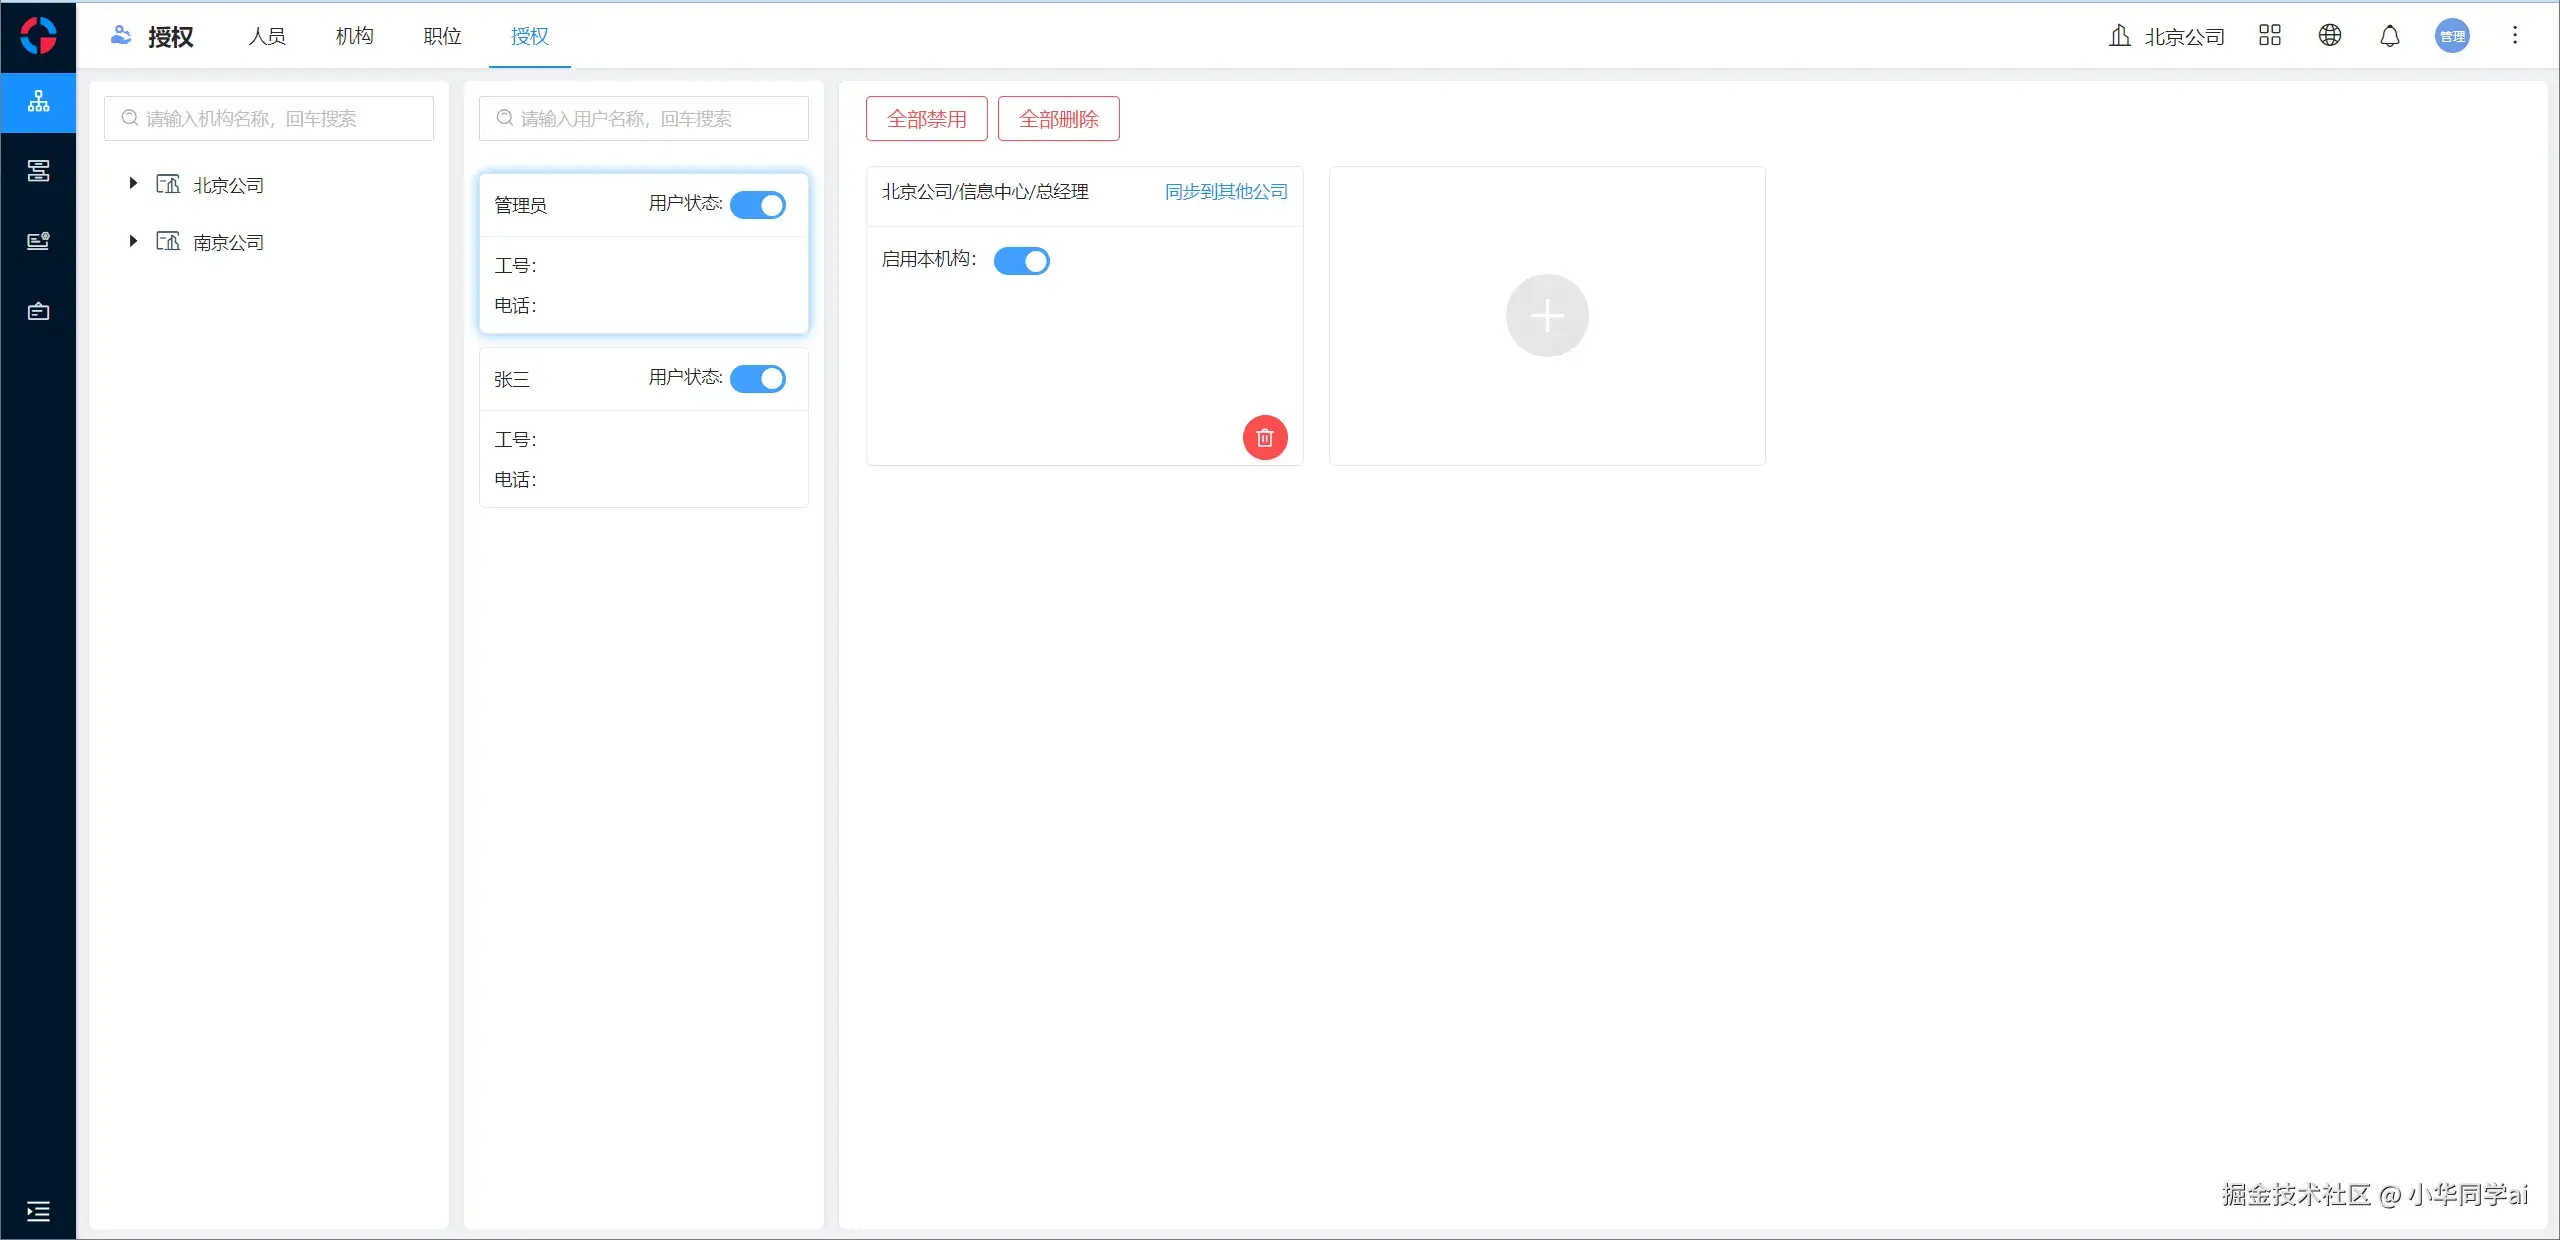Open the vertical three-dot more menu
The width and height of the screenshot is (2560, 1240).
2515,36
